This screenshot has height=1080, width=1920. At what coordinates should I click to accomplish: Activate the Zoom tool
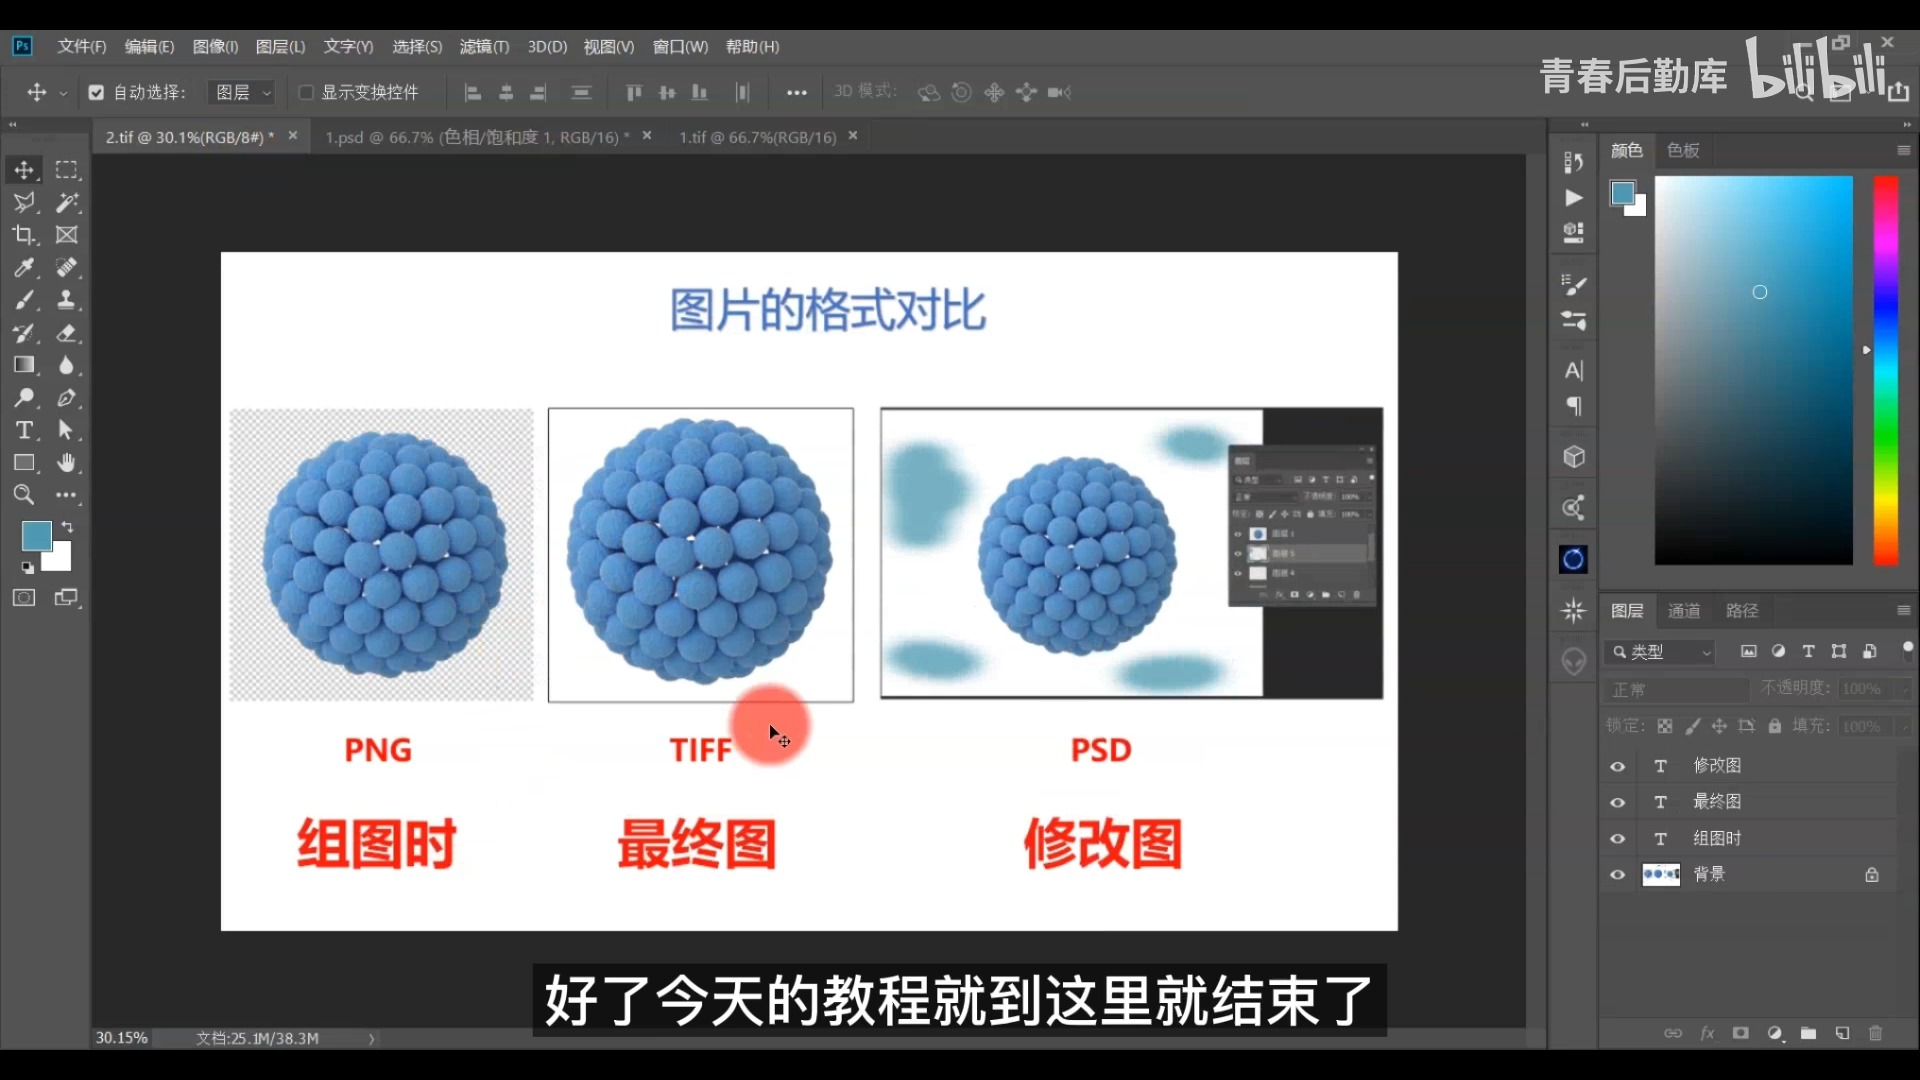coord(24,495)
